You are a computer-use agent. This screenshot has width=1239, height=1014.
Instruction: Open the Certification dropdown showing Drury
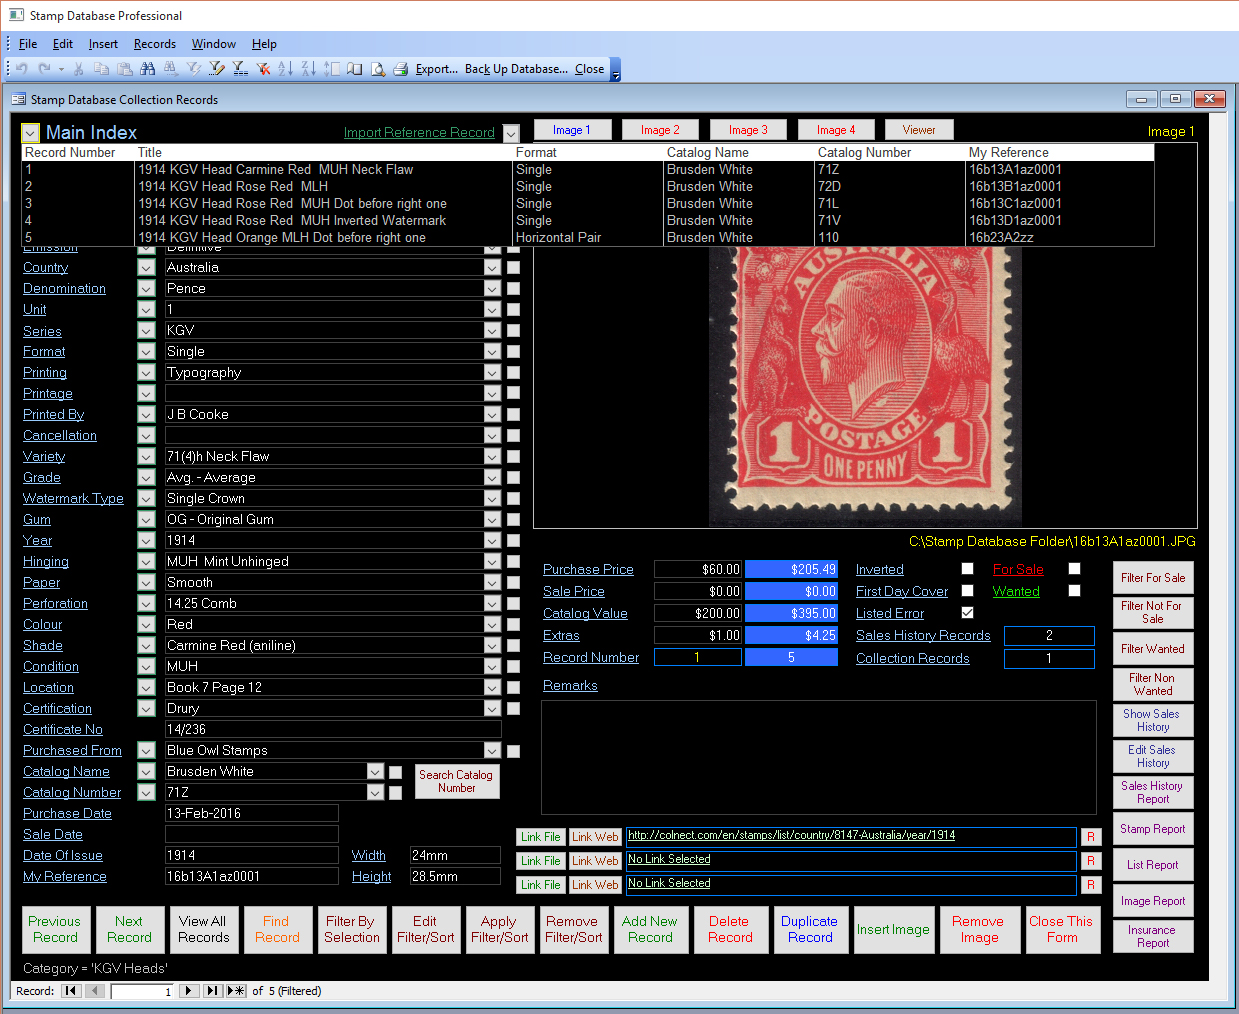491,709
